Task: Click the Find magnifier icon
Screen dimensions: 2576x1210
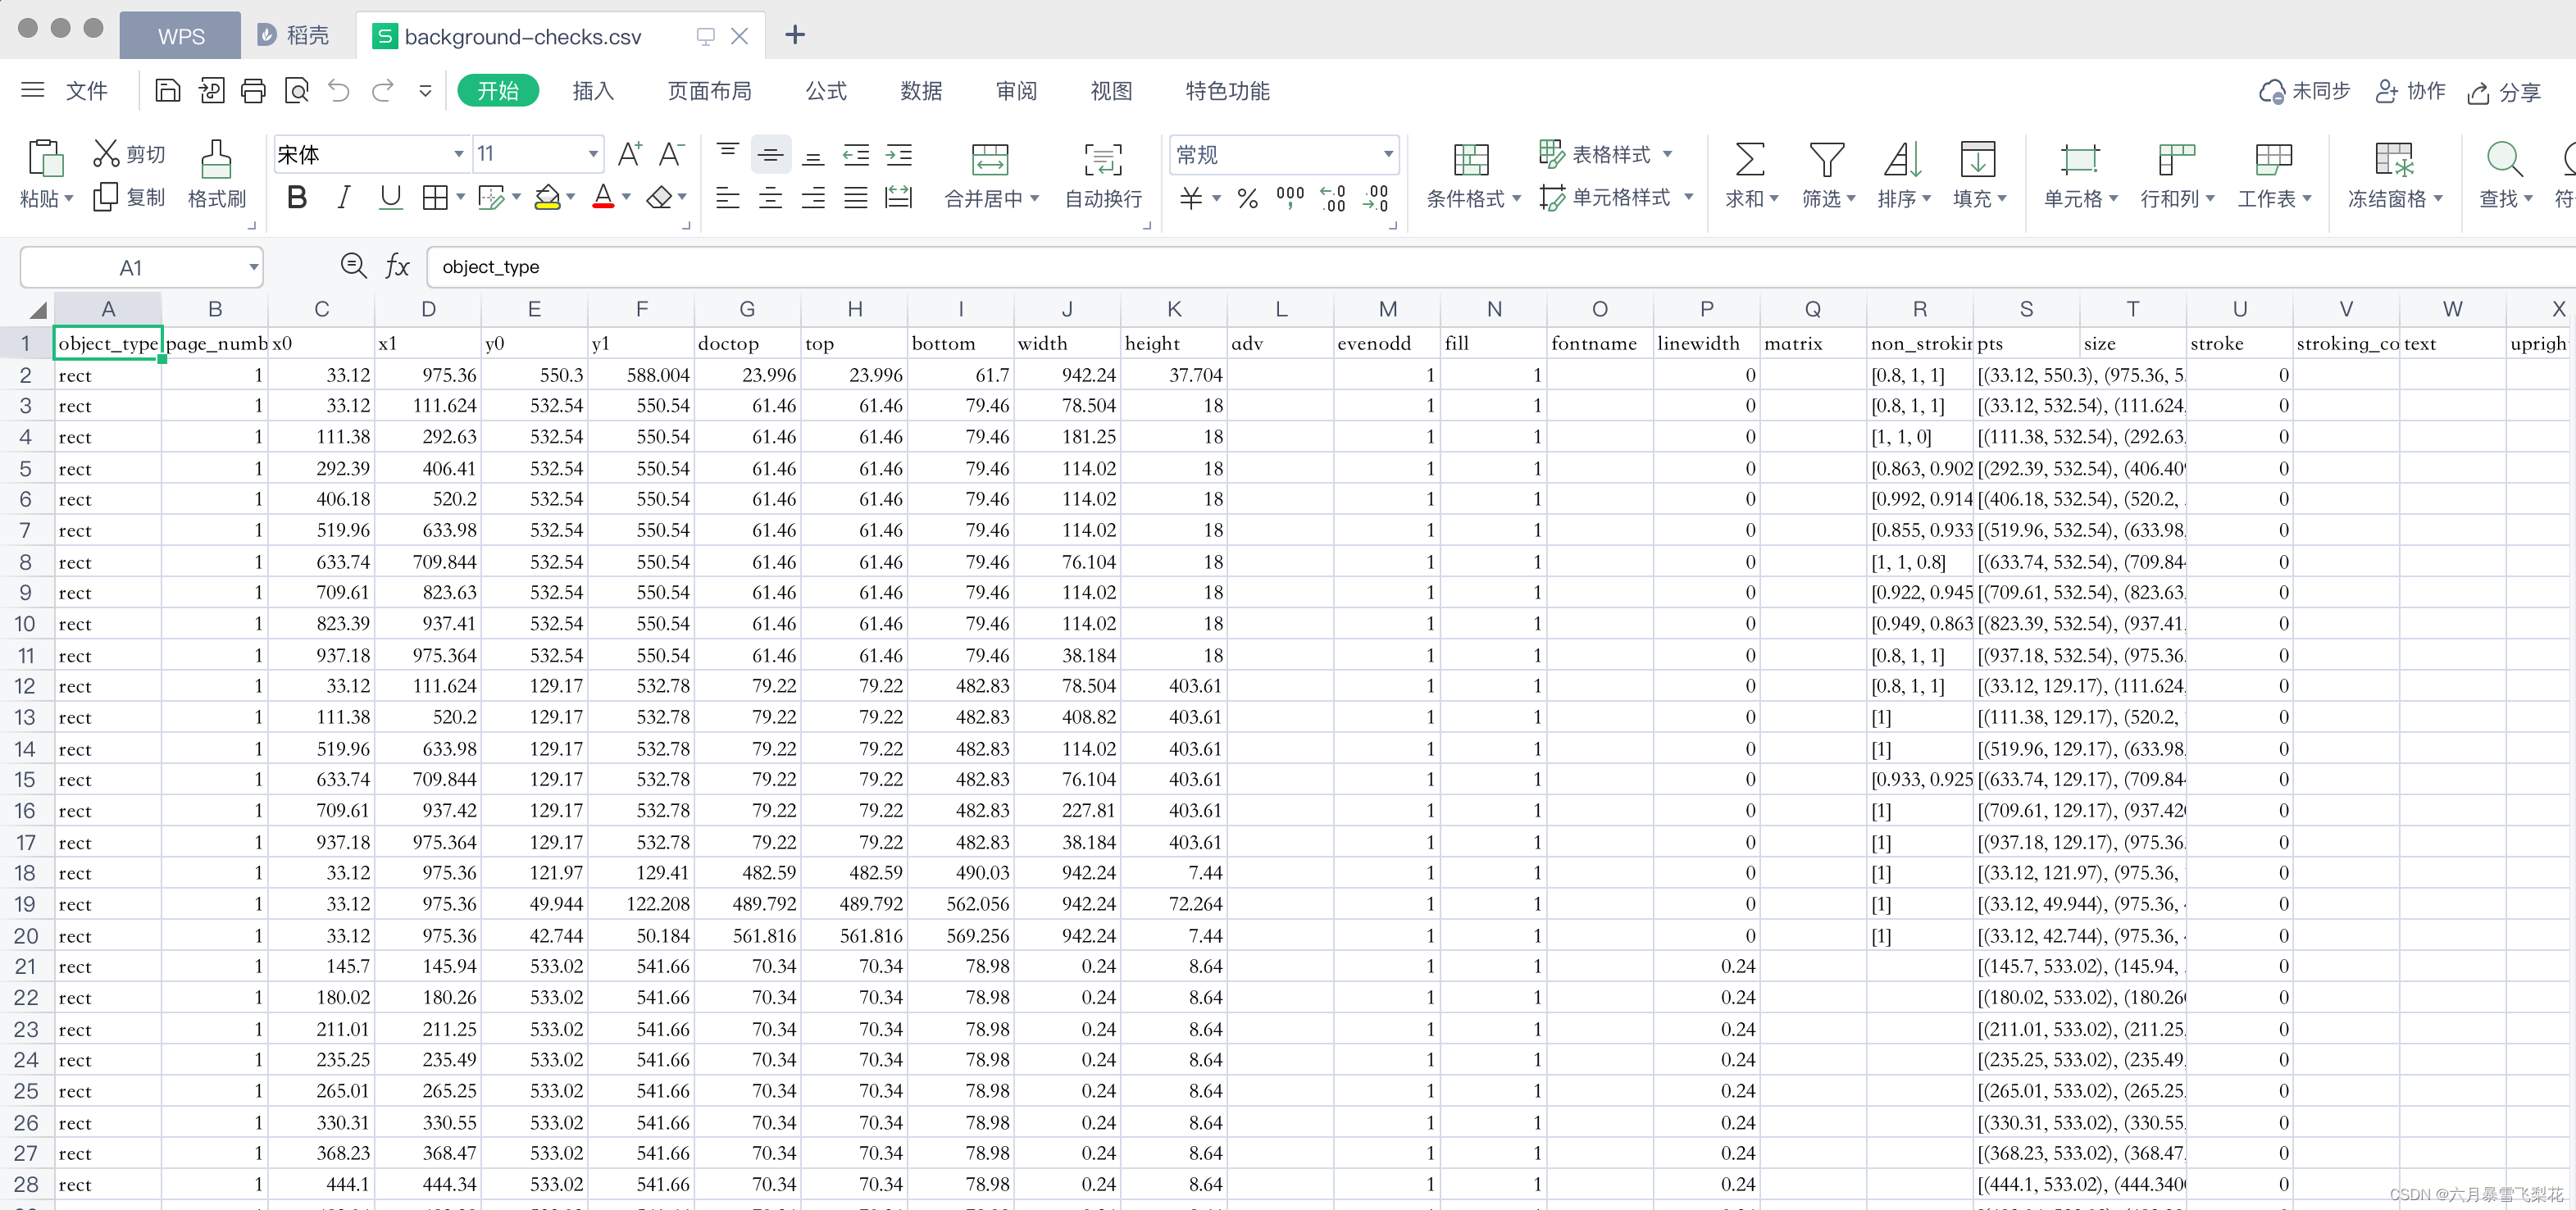Action: [x=2505, y=159]
